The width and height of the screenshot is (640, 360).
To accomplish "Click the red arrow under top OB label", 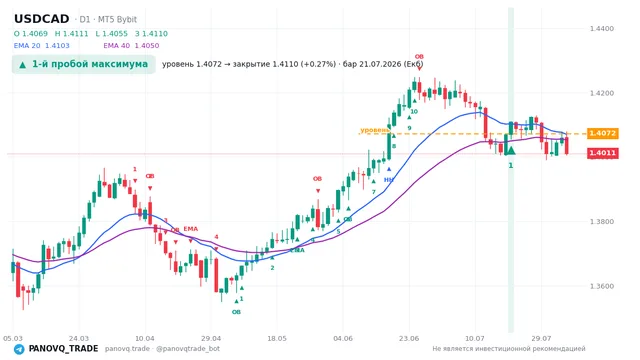I will 419,69.
